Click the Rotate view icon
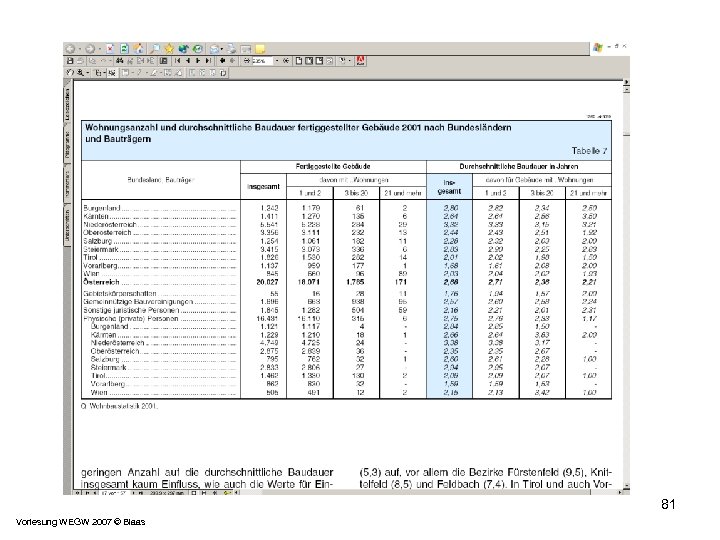This screenshot has height=540, width=720. (x=342, y=61)
